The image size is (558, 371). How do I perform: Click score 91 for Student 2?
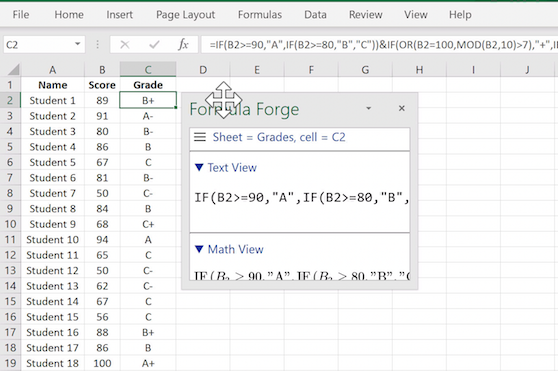click(x=102, y=116)
